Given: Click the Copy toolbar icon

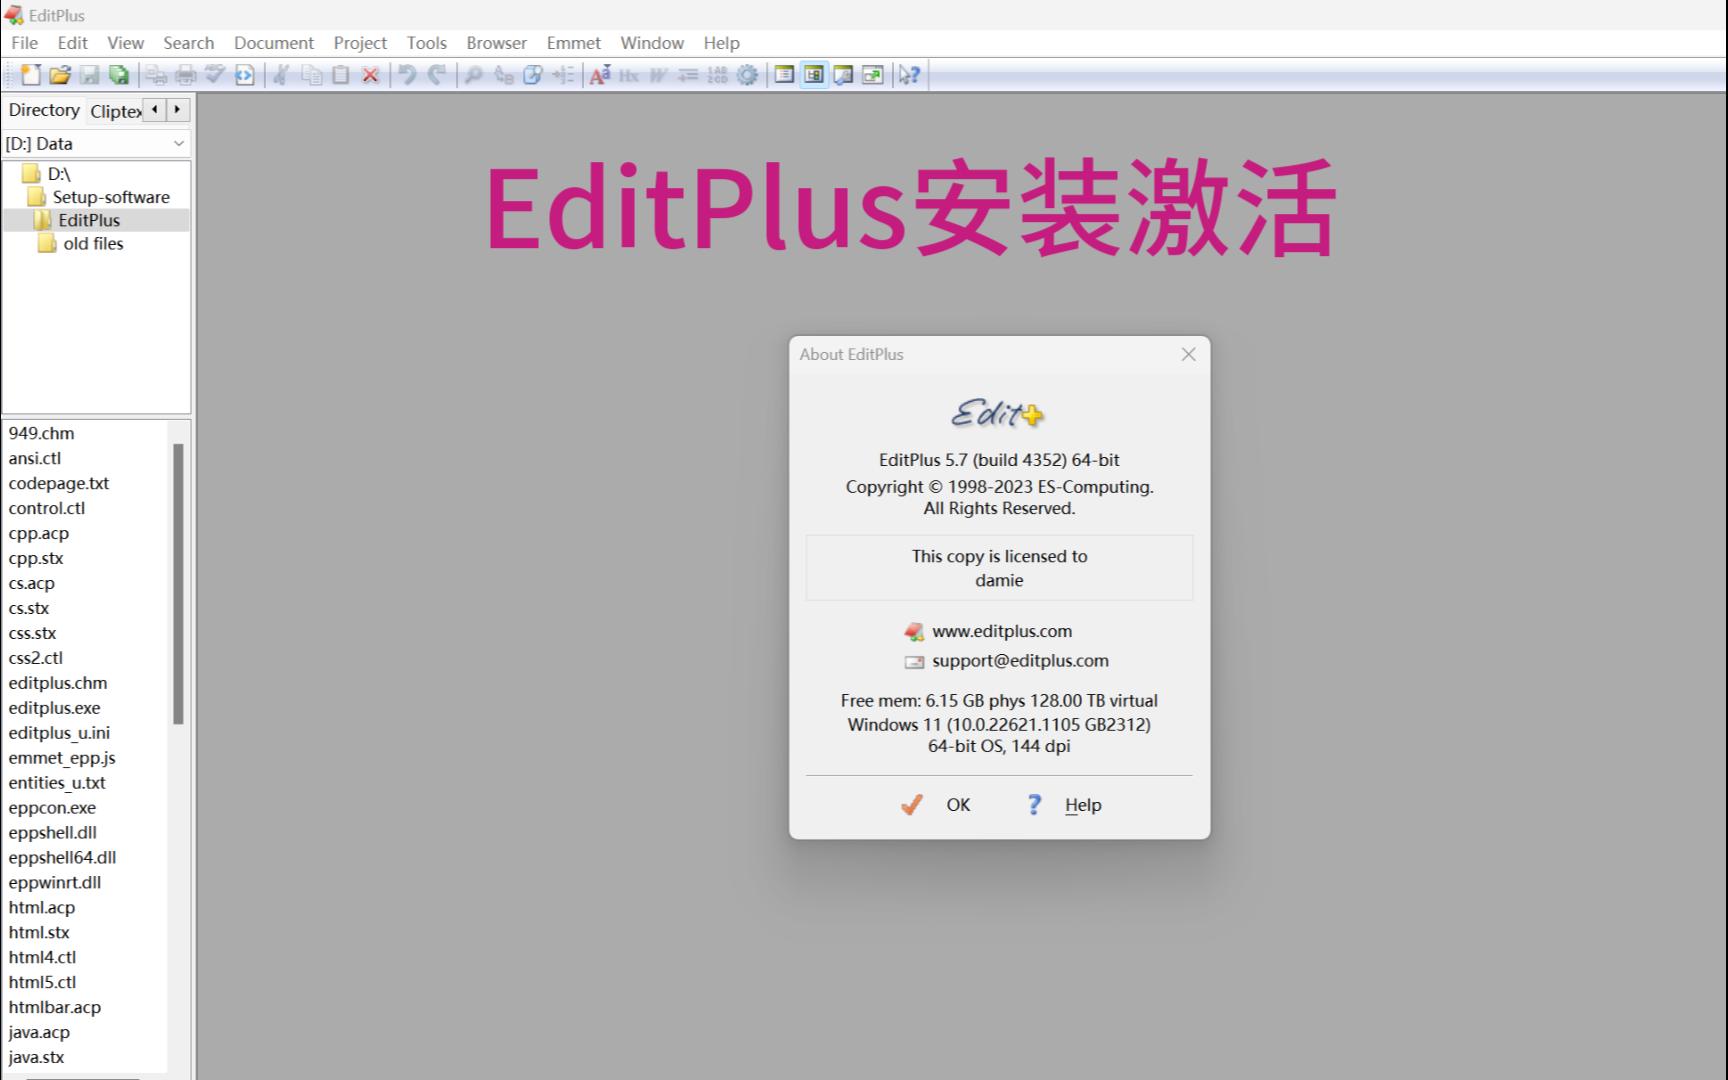Looking at the screenshot, I should pos(312,75).
